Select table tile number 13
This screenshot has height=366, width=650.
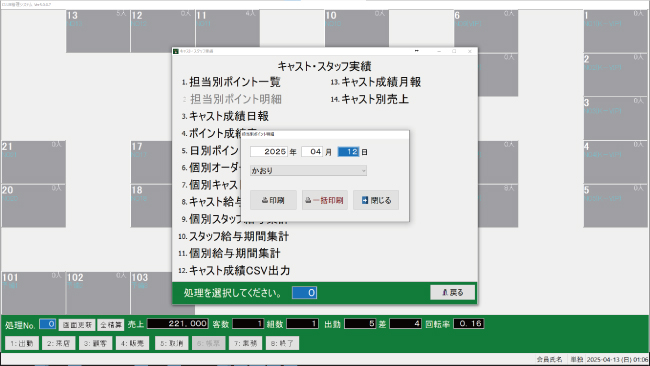[x=98, y=32]
